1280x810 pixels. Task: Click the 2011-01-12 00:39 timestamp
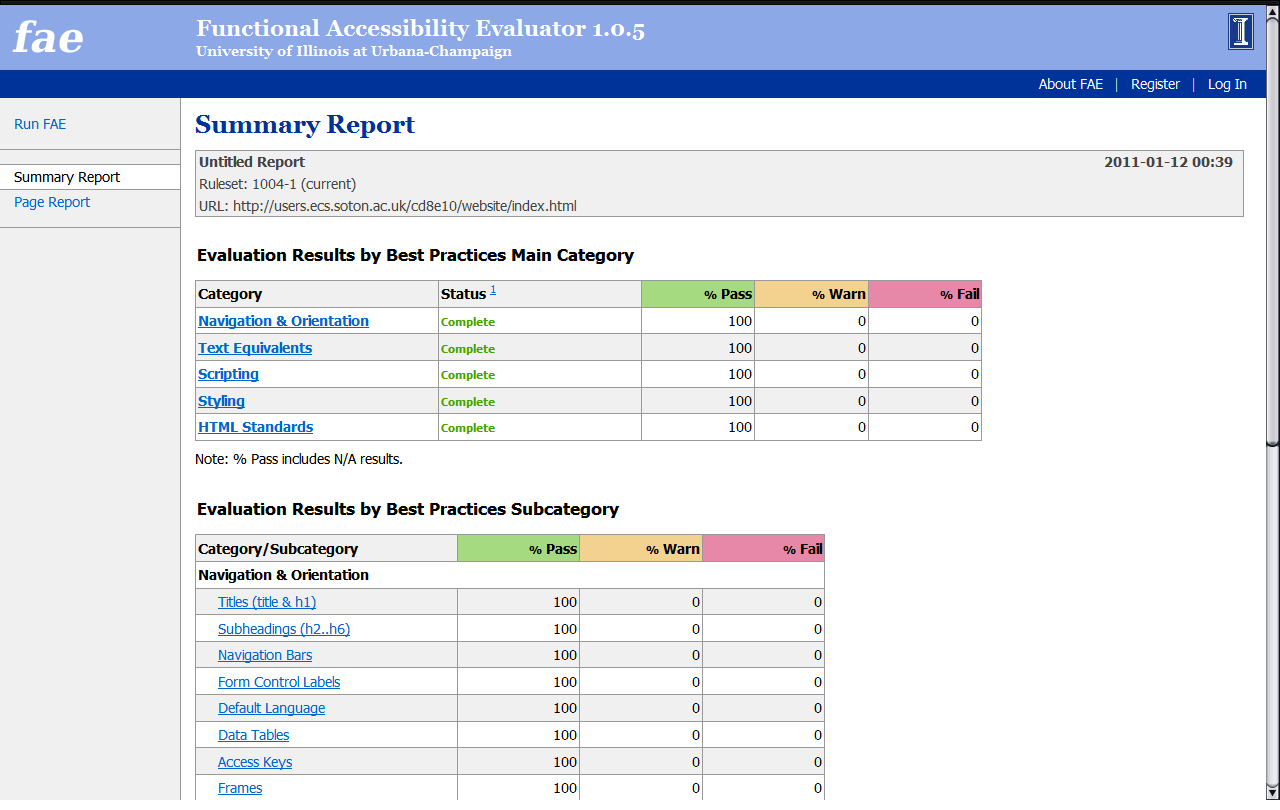[x=1168, y=162]
